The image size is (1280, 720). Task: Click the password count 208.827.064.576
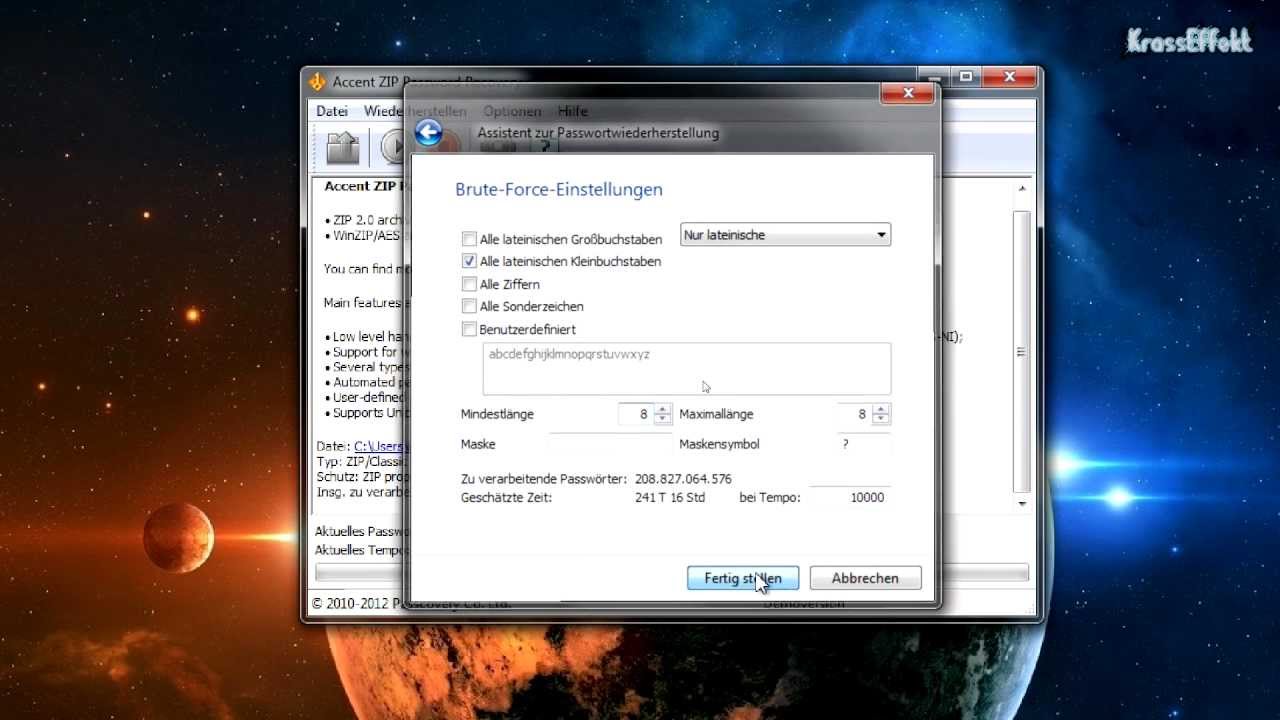click(683, 479)
